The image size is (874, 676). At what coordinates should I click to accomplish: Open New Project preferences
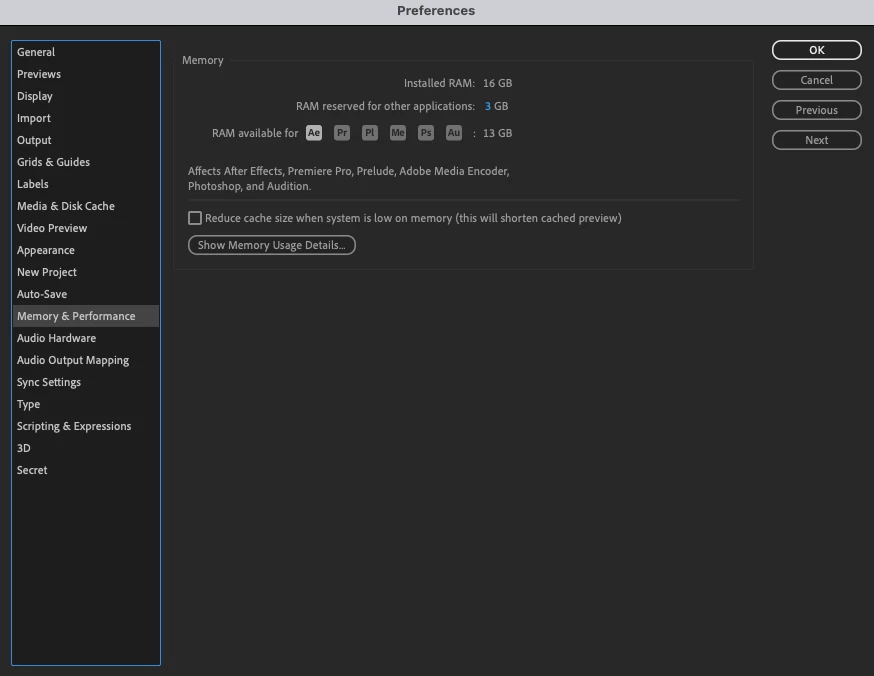[86, 272]
